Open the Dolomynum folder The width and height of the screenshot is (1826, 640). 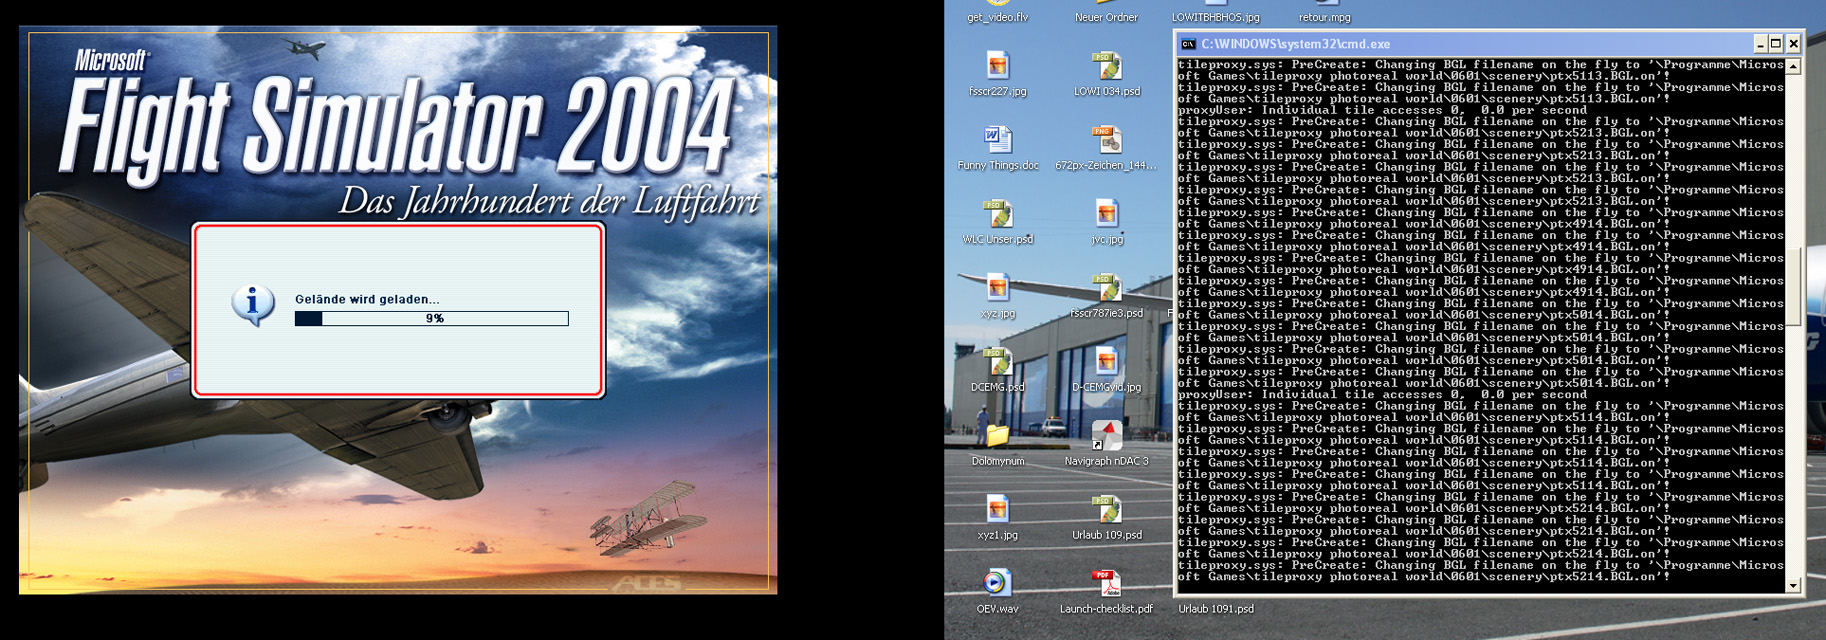tap(997, 436)
